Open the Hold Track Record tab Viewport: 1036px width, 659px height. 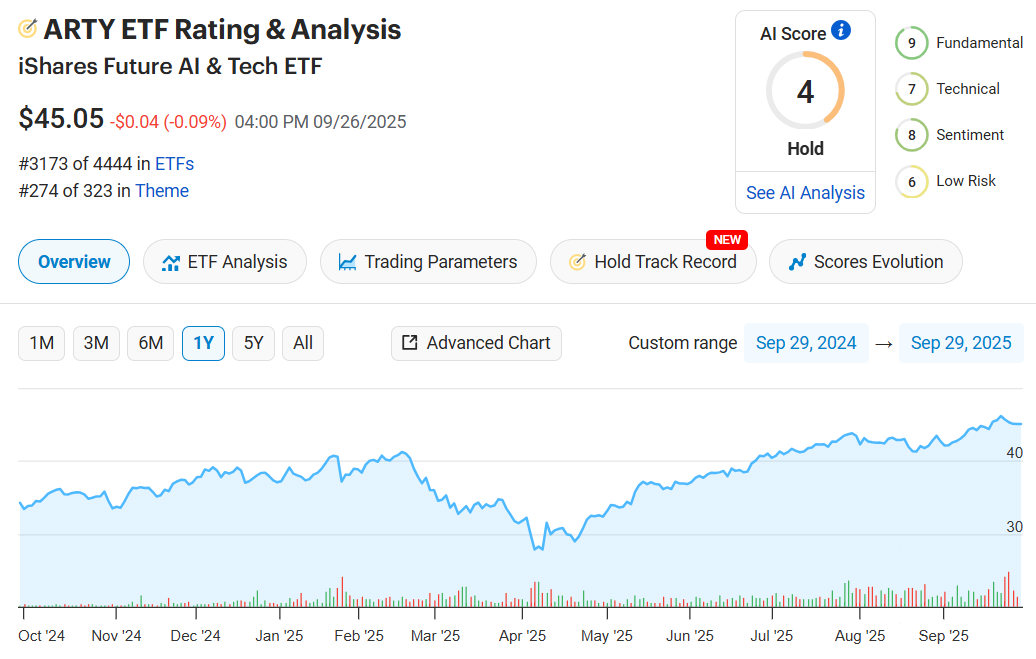coord(653,262)
